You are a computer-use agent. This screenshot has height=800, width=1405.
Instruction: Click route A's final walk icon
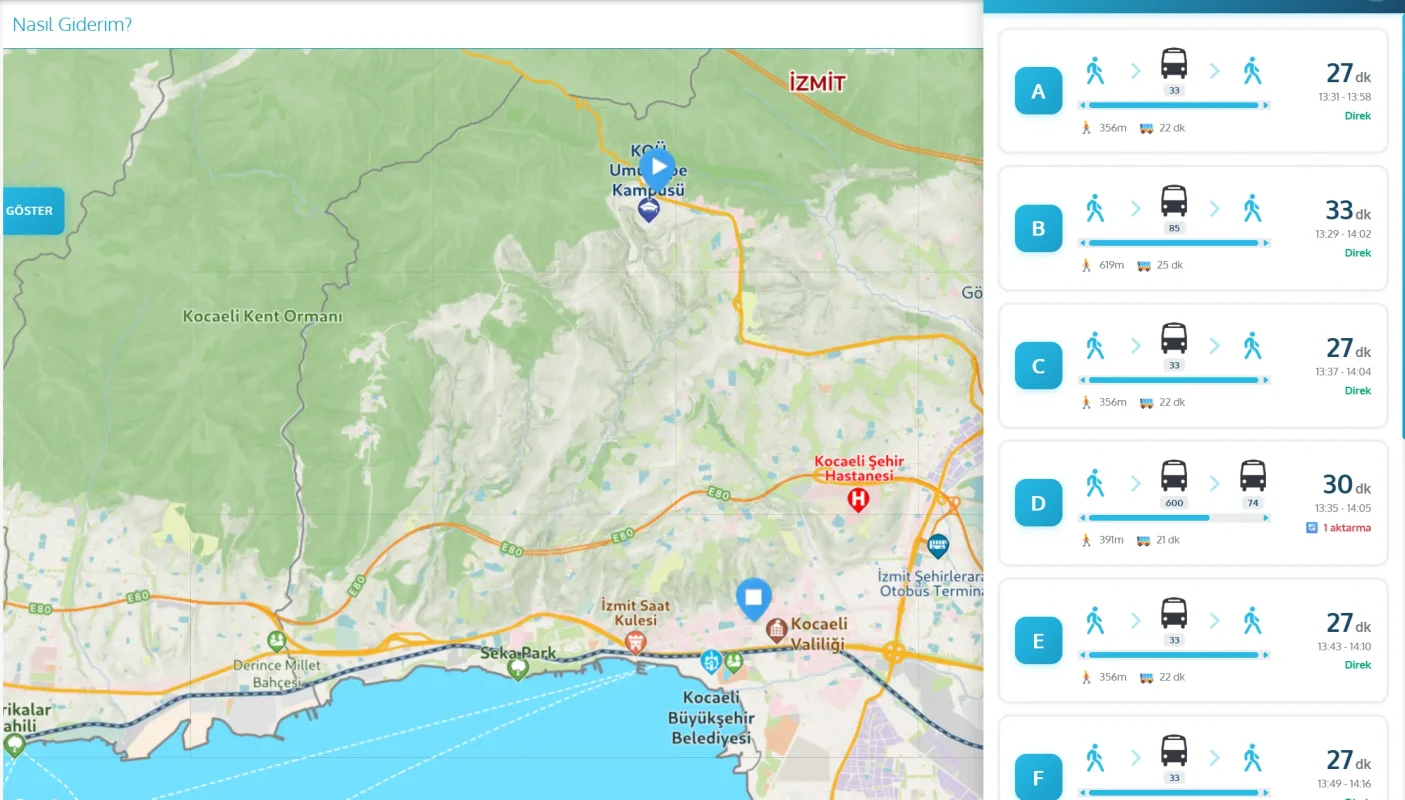coord(1252,70)
